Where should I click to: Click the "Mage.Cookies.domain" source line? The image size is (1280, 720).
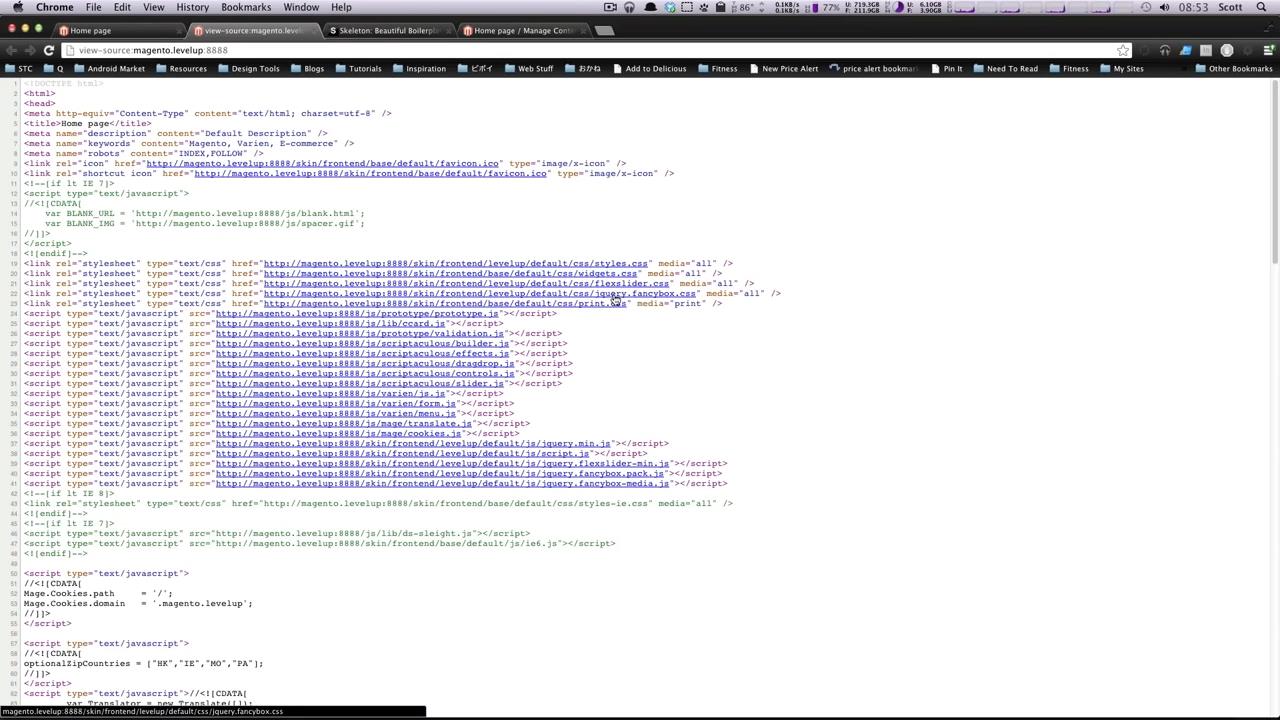click(x=138, y=603)
